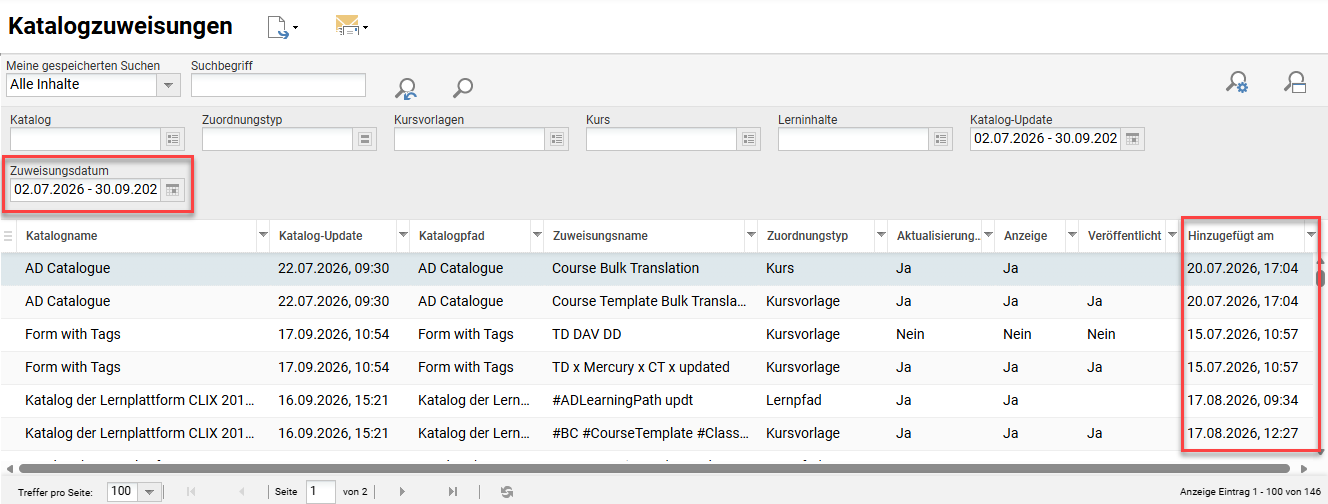This screenshot has height=504, width=1328.
Task: Click 'Anzeige Eintrag 1 - 100 von 146' text
Action: 1250,492
